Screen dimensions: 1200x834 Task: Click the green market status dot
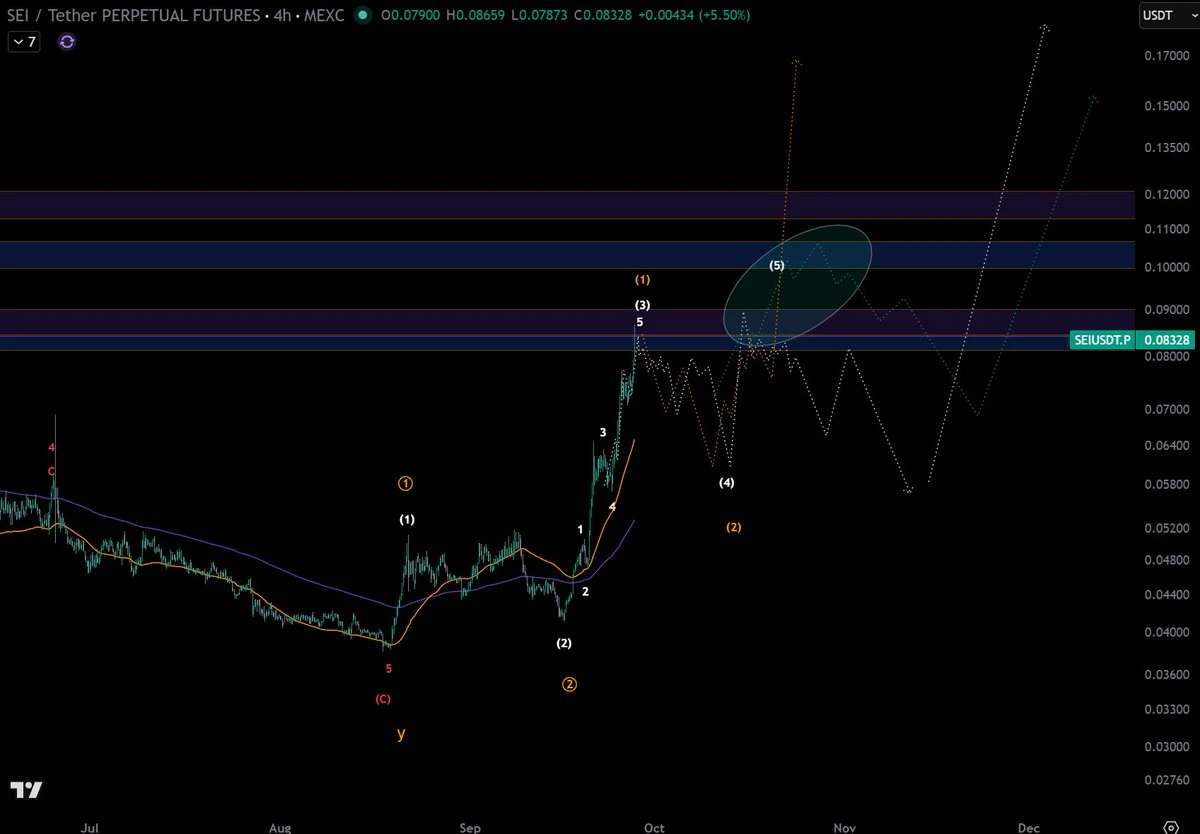[361, 15]
